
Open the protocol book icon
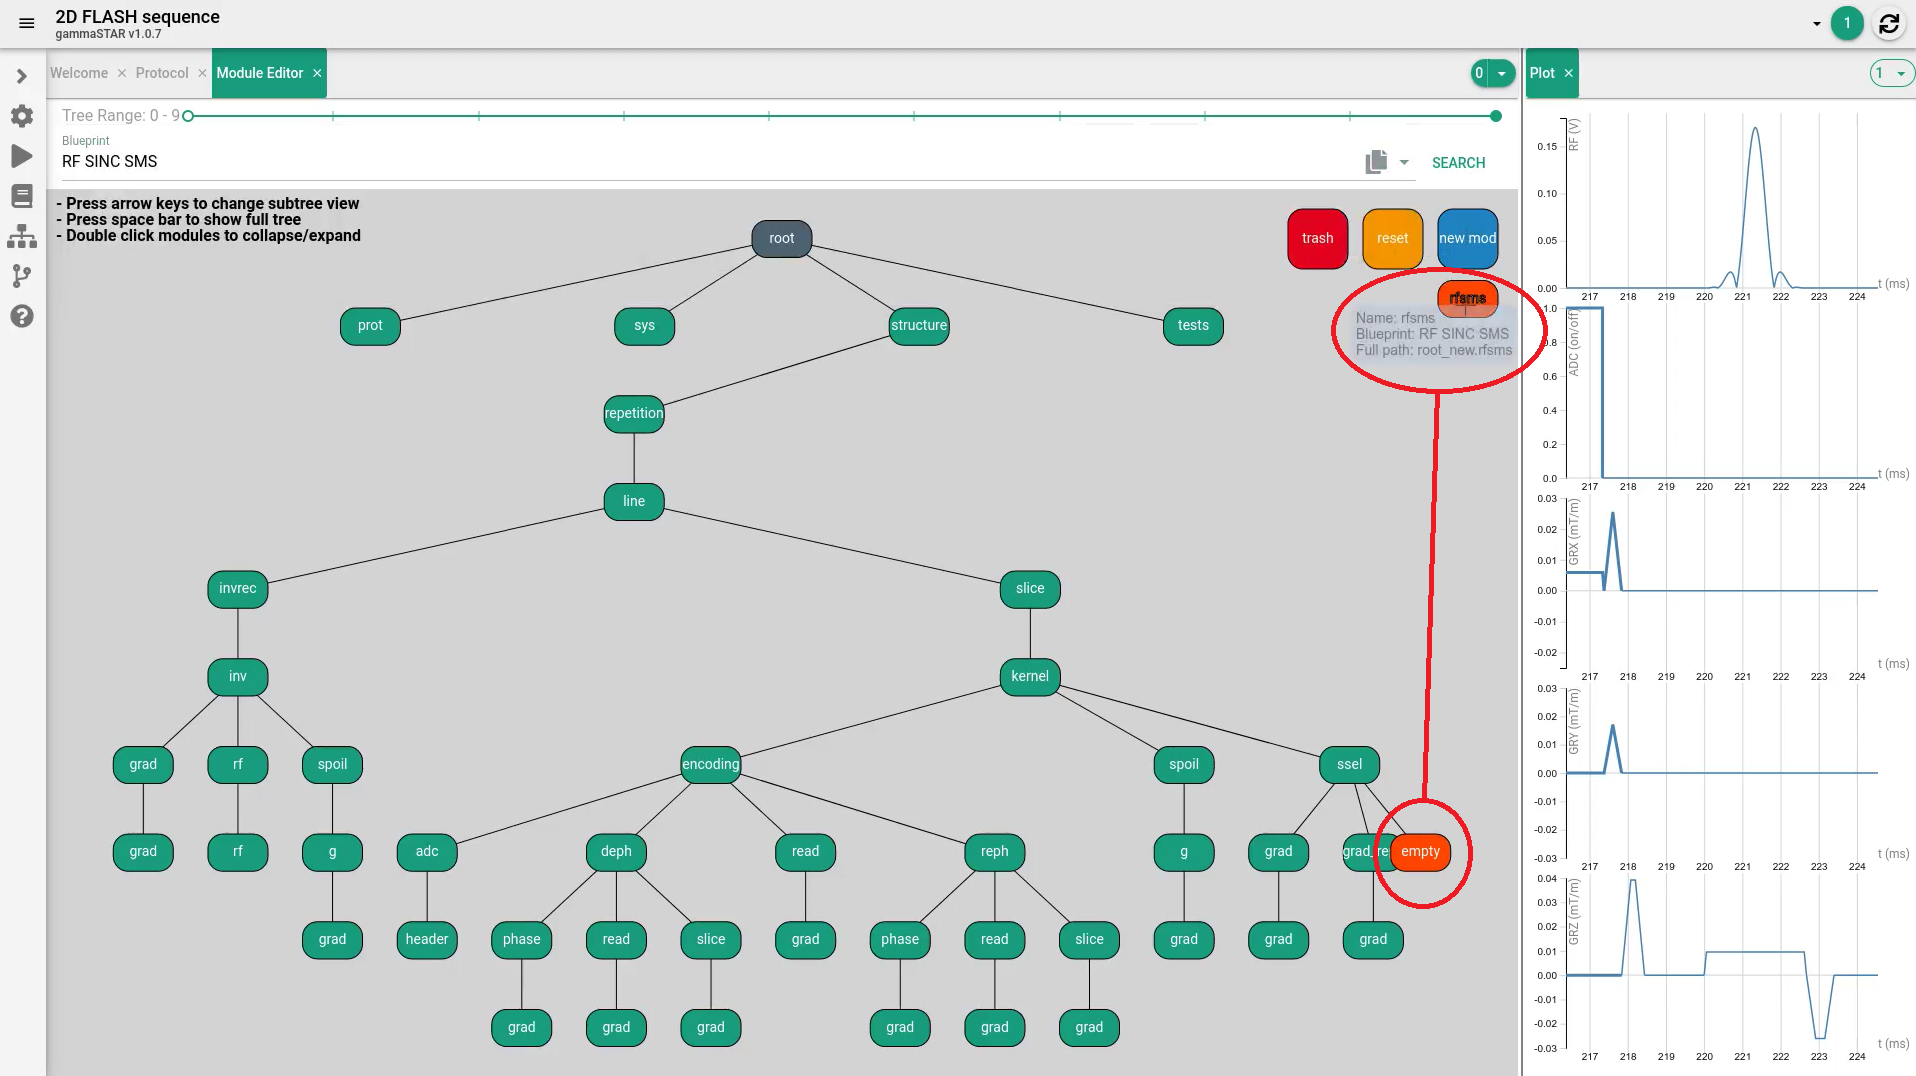coord(22,196)
